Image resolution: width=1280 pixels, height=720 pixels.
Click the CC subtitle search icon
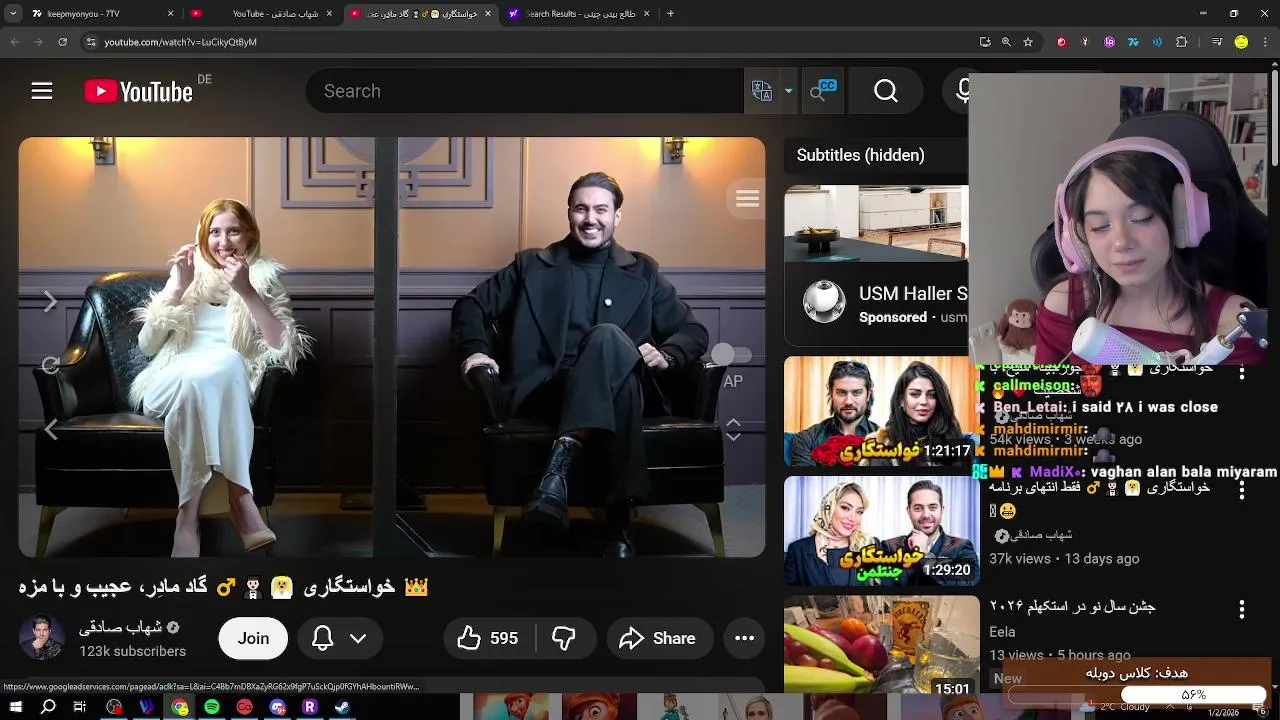pyautogui.click(x=822, y=90)
